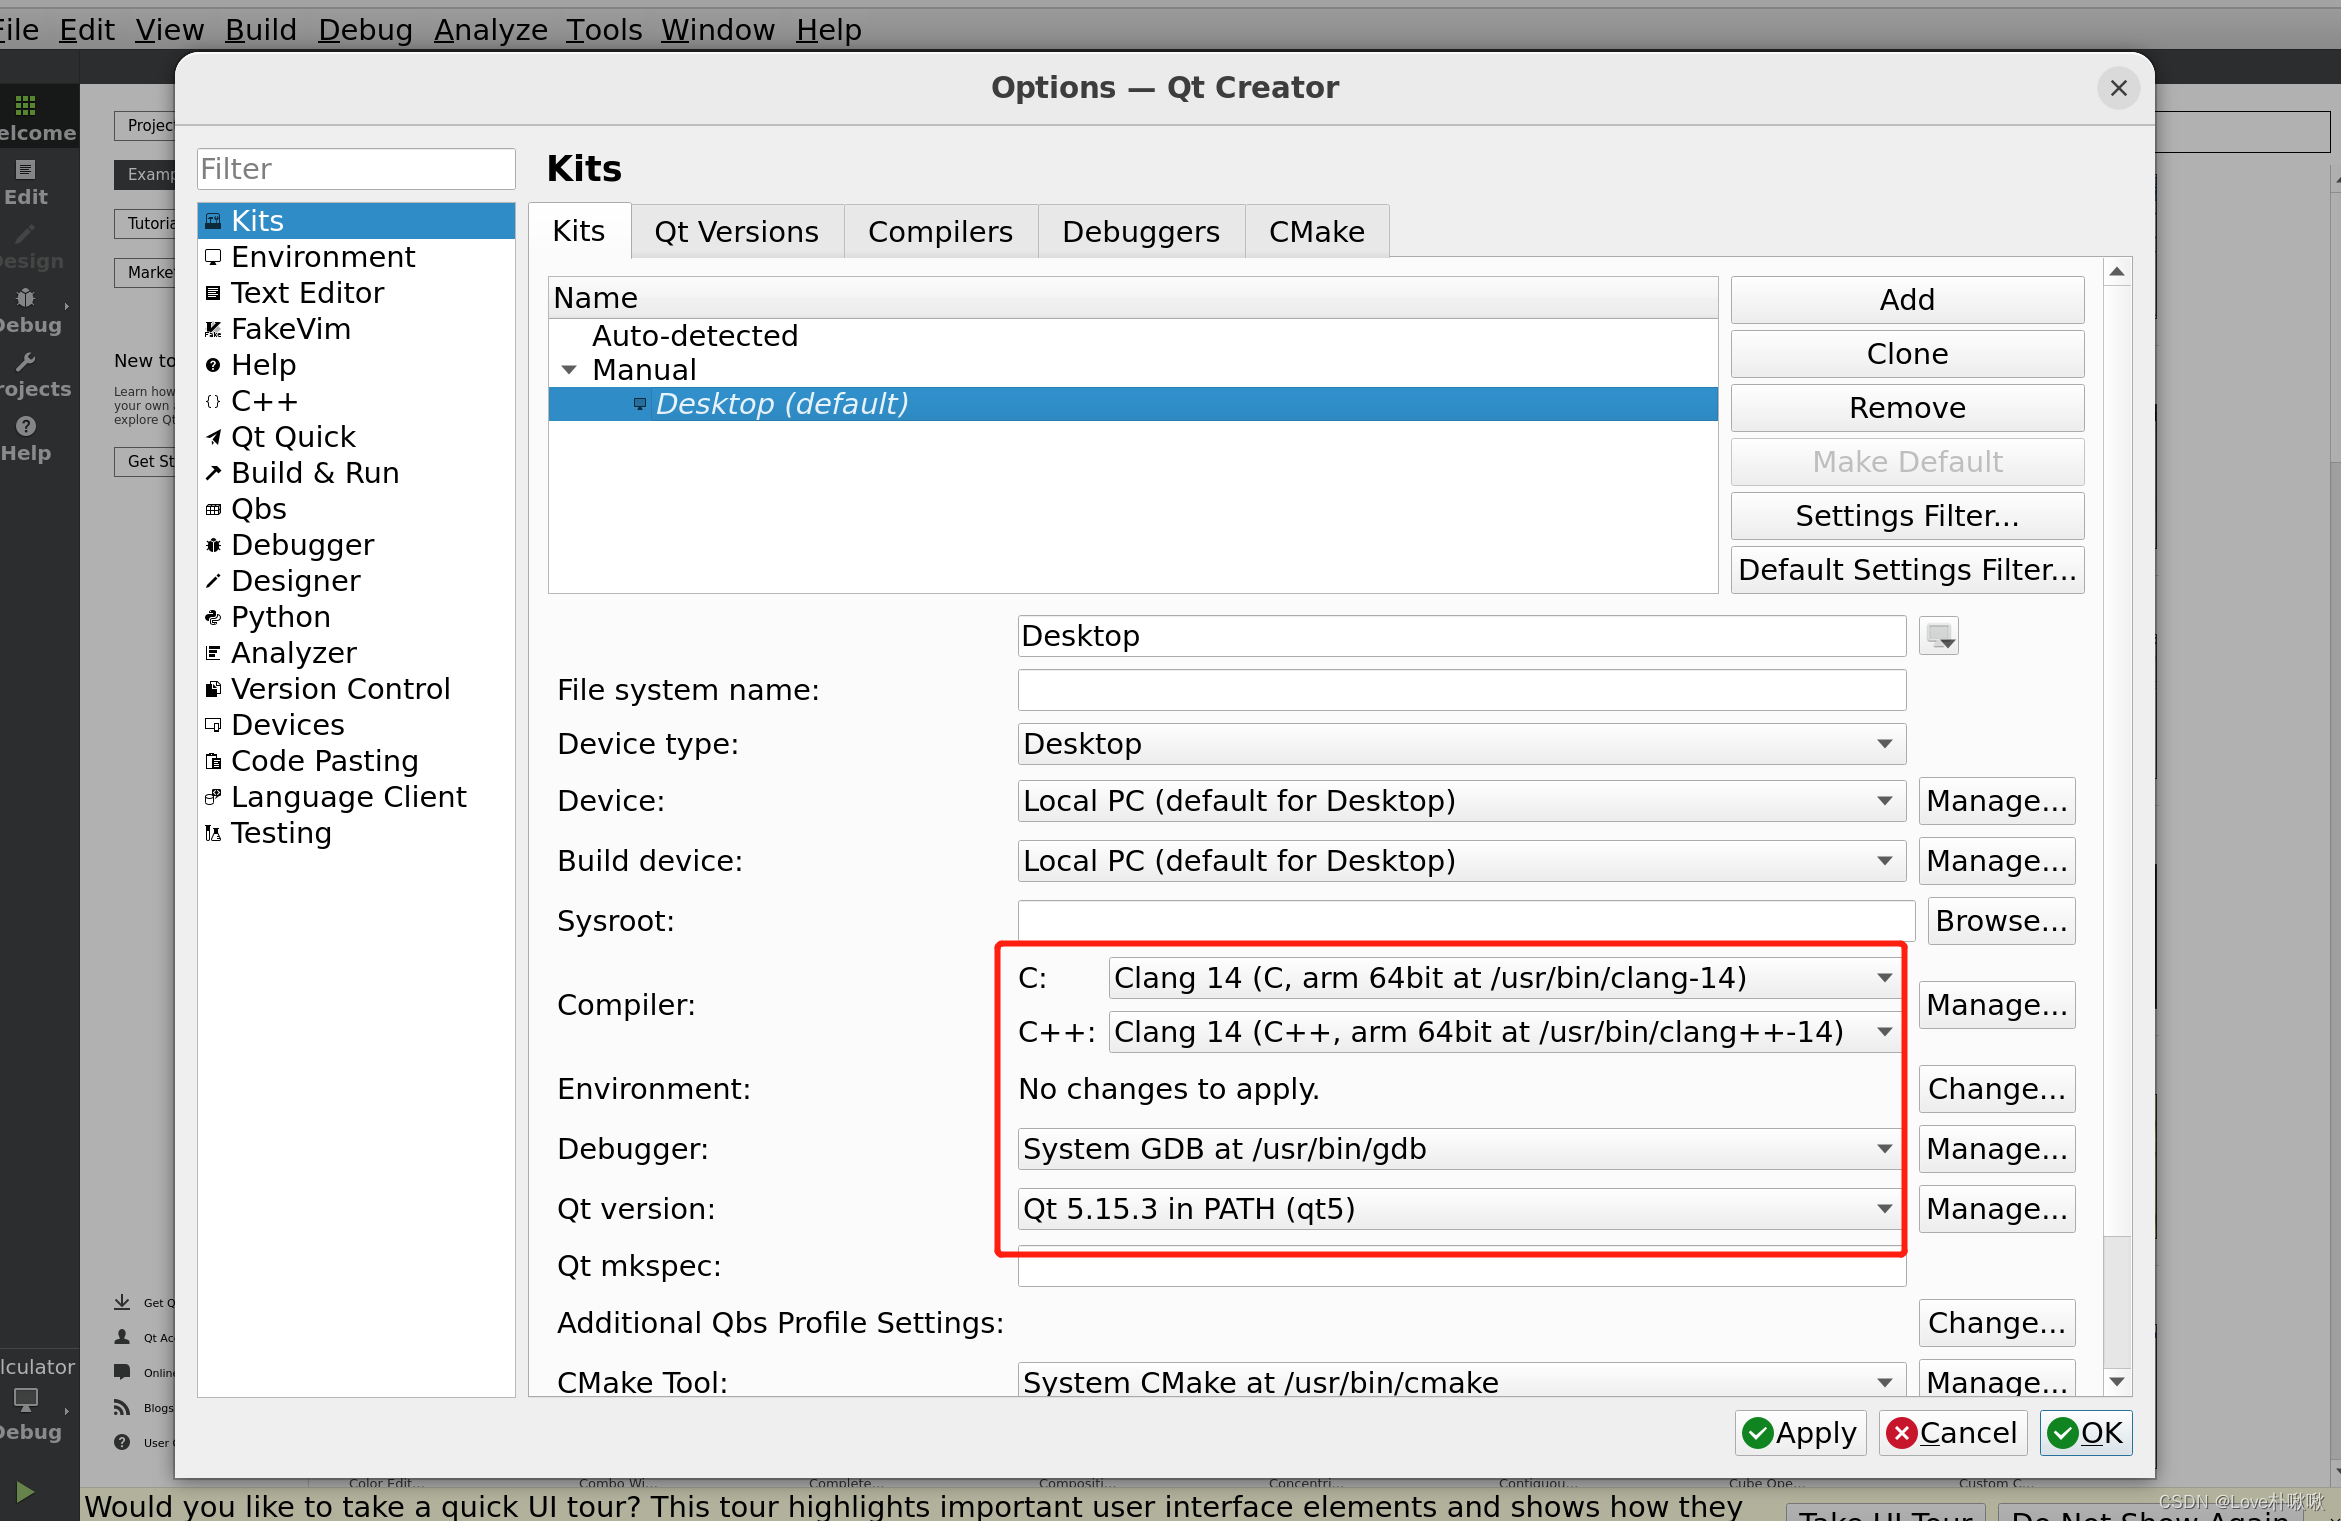Expand the Auto-detected kits tree item
This screenshot has height=1521, width=2341.
(568, 336)
